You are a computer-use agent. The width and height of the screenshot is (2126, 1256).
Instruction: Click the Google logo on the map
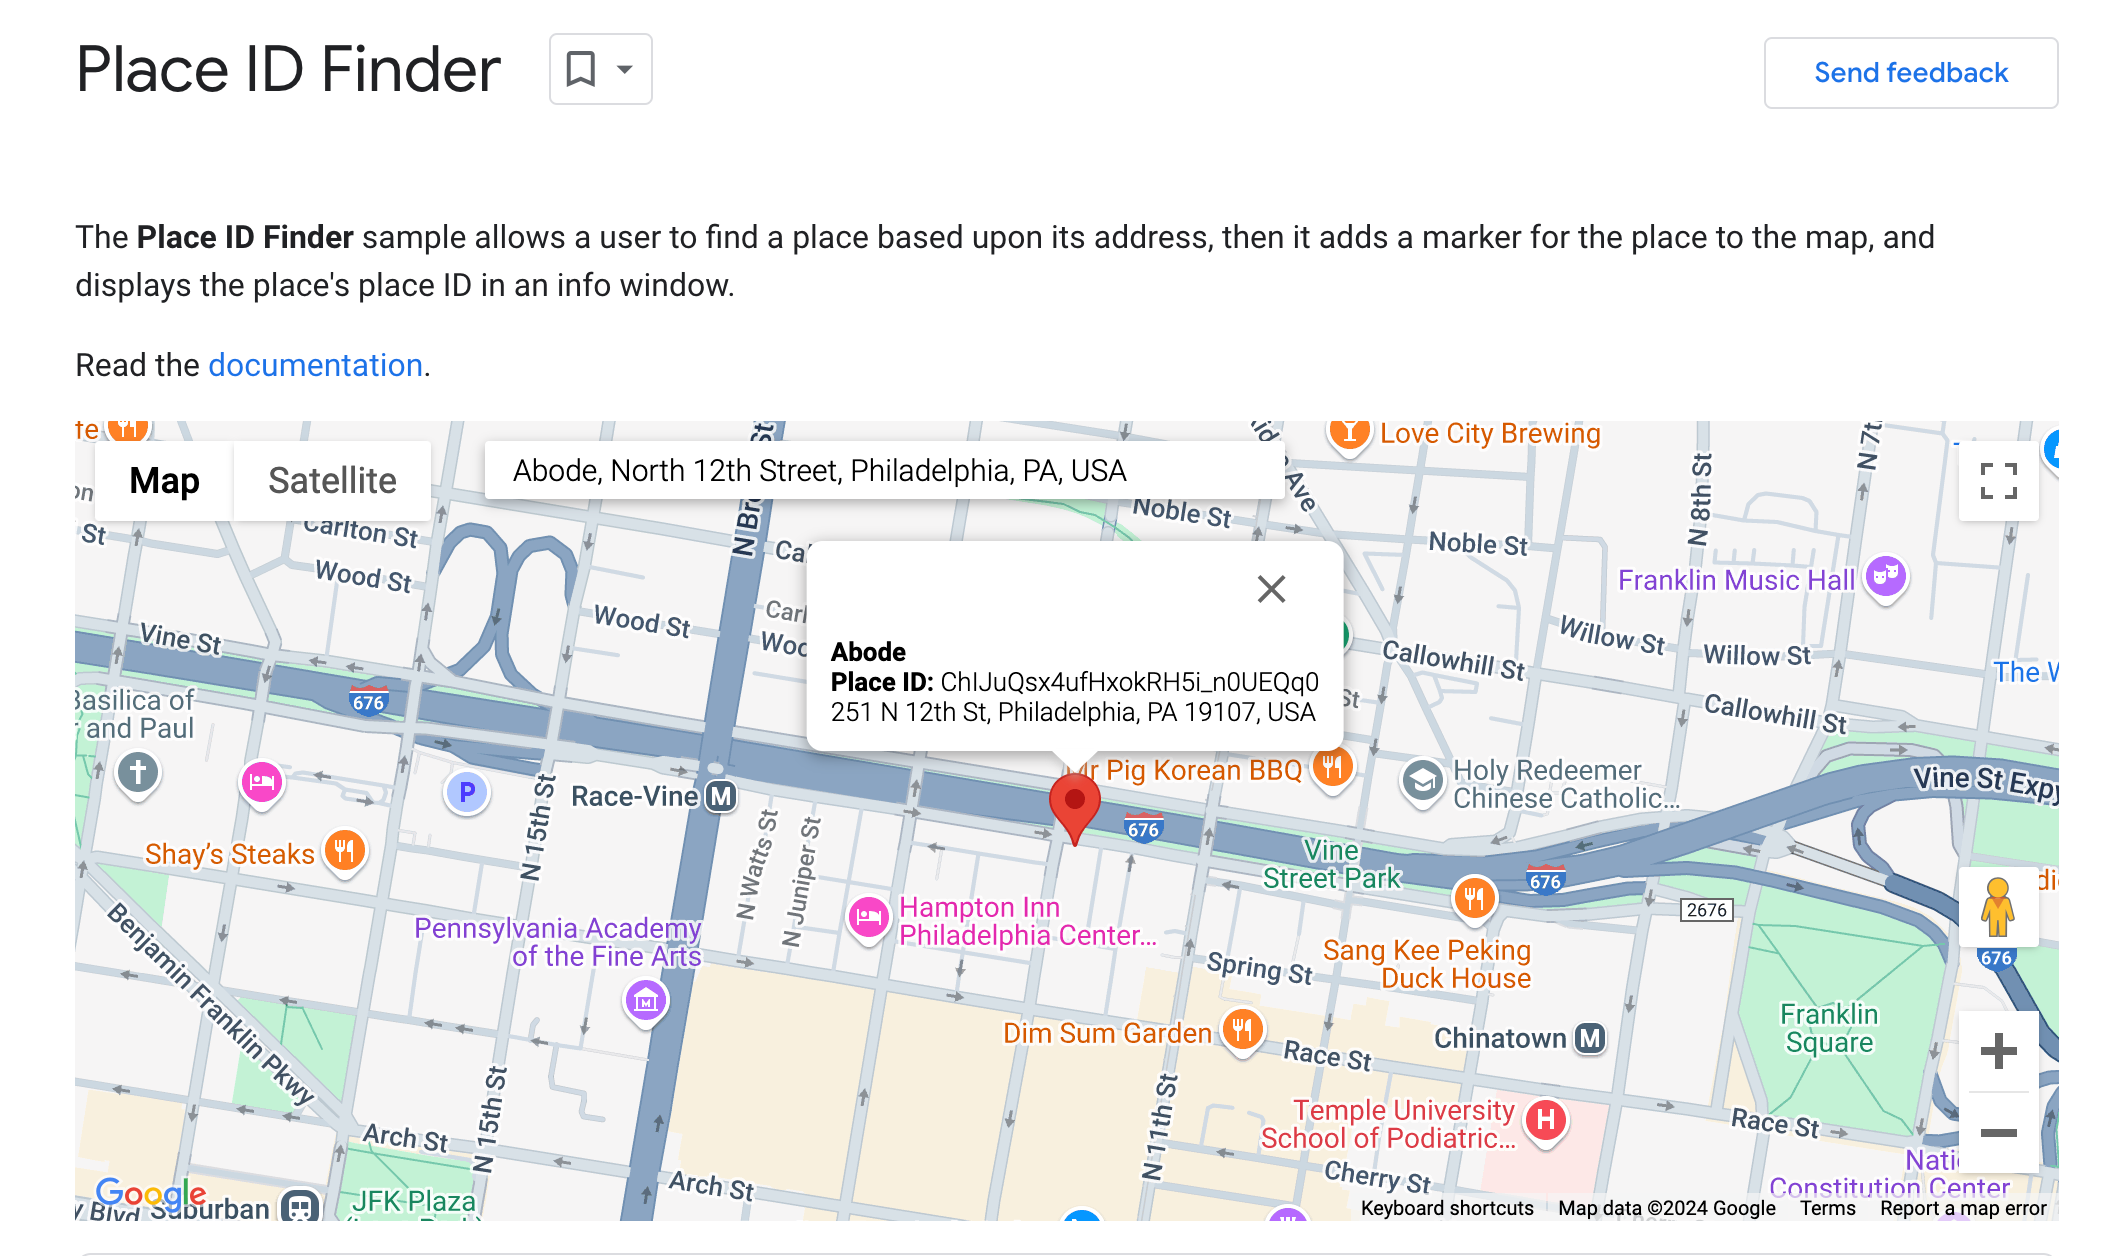click(x=150, y=1193)
